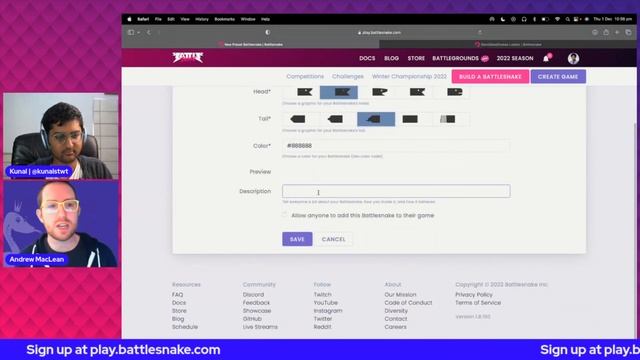Viewport: 640px width, 360px height.
Task: Open Safari privacy report shield icon
Action: 267,32
